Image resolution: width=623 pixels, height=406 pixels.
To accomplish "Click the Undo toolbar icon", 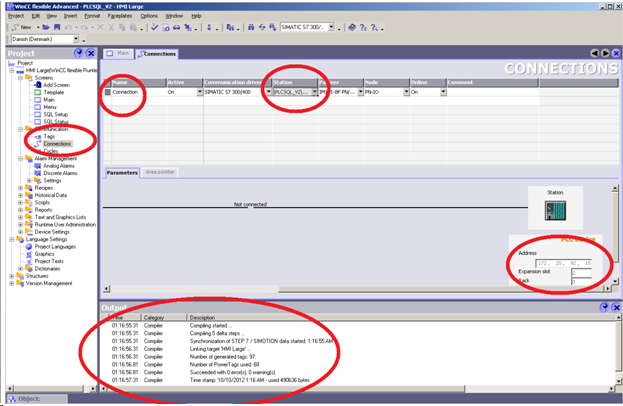I will (68, 27).
